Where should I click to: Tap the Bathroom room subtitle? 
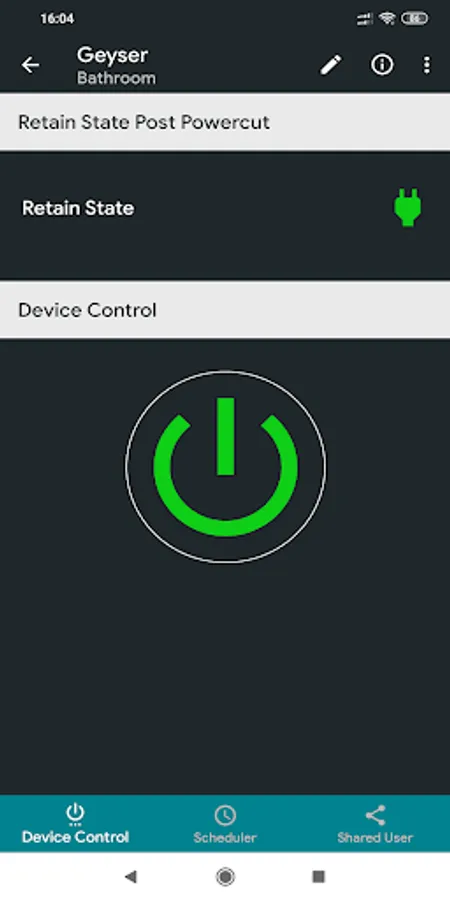pos(117,78)
